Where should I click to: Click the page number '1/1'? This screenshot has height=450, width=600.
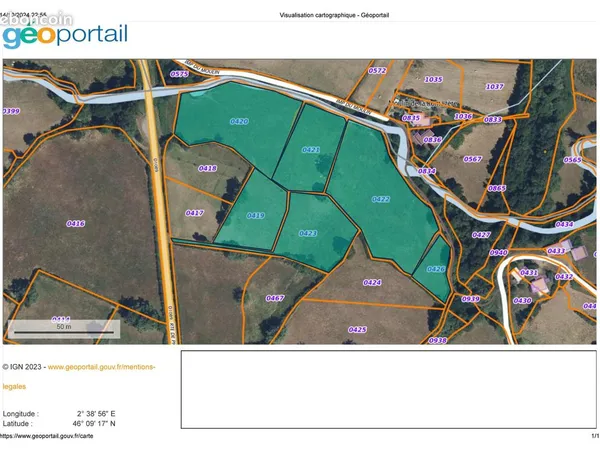[x=595, y=436]
